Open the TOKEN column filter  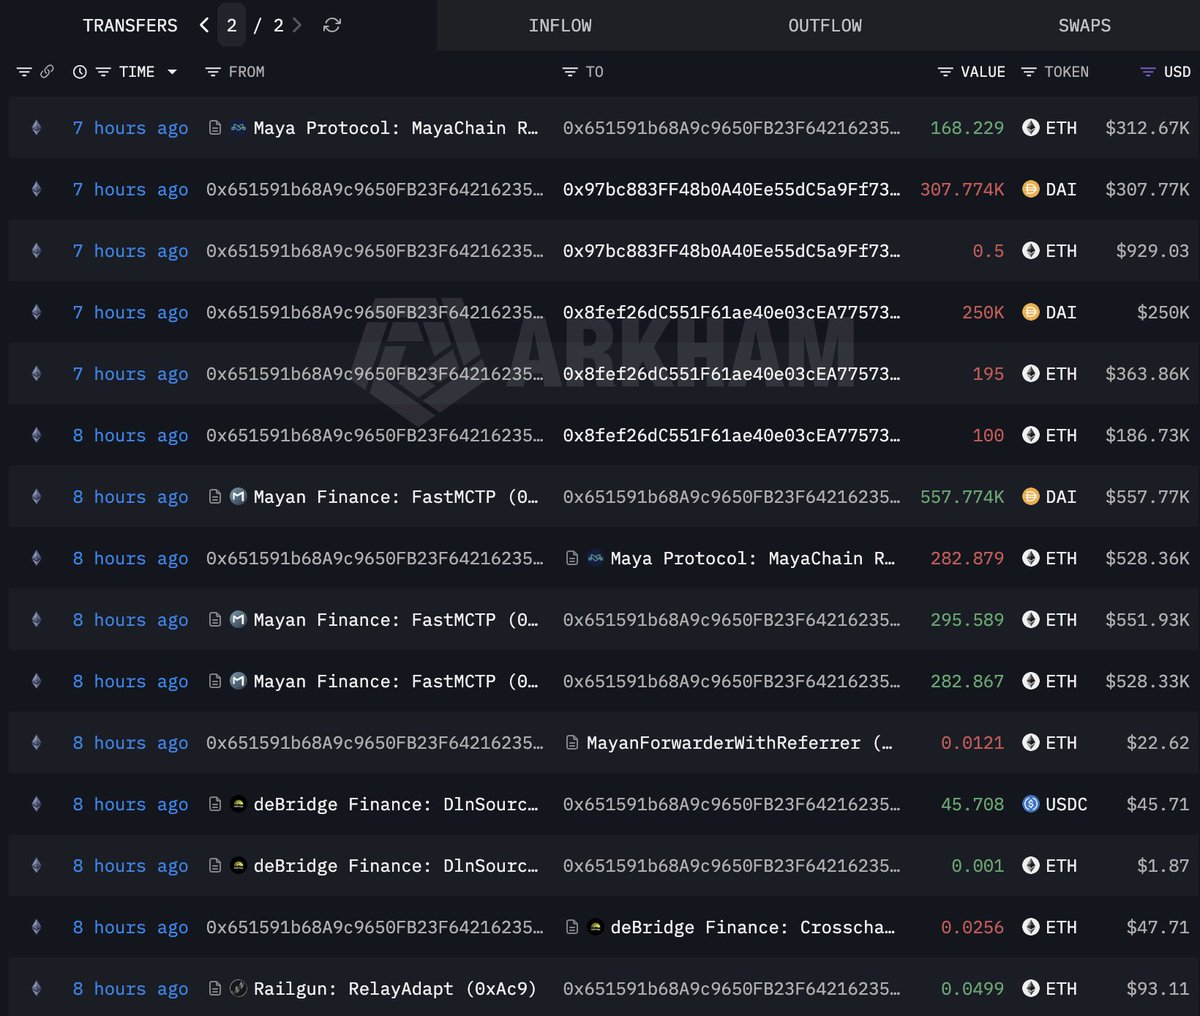(1028, 72)
